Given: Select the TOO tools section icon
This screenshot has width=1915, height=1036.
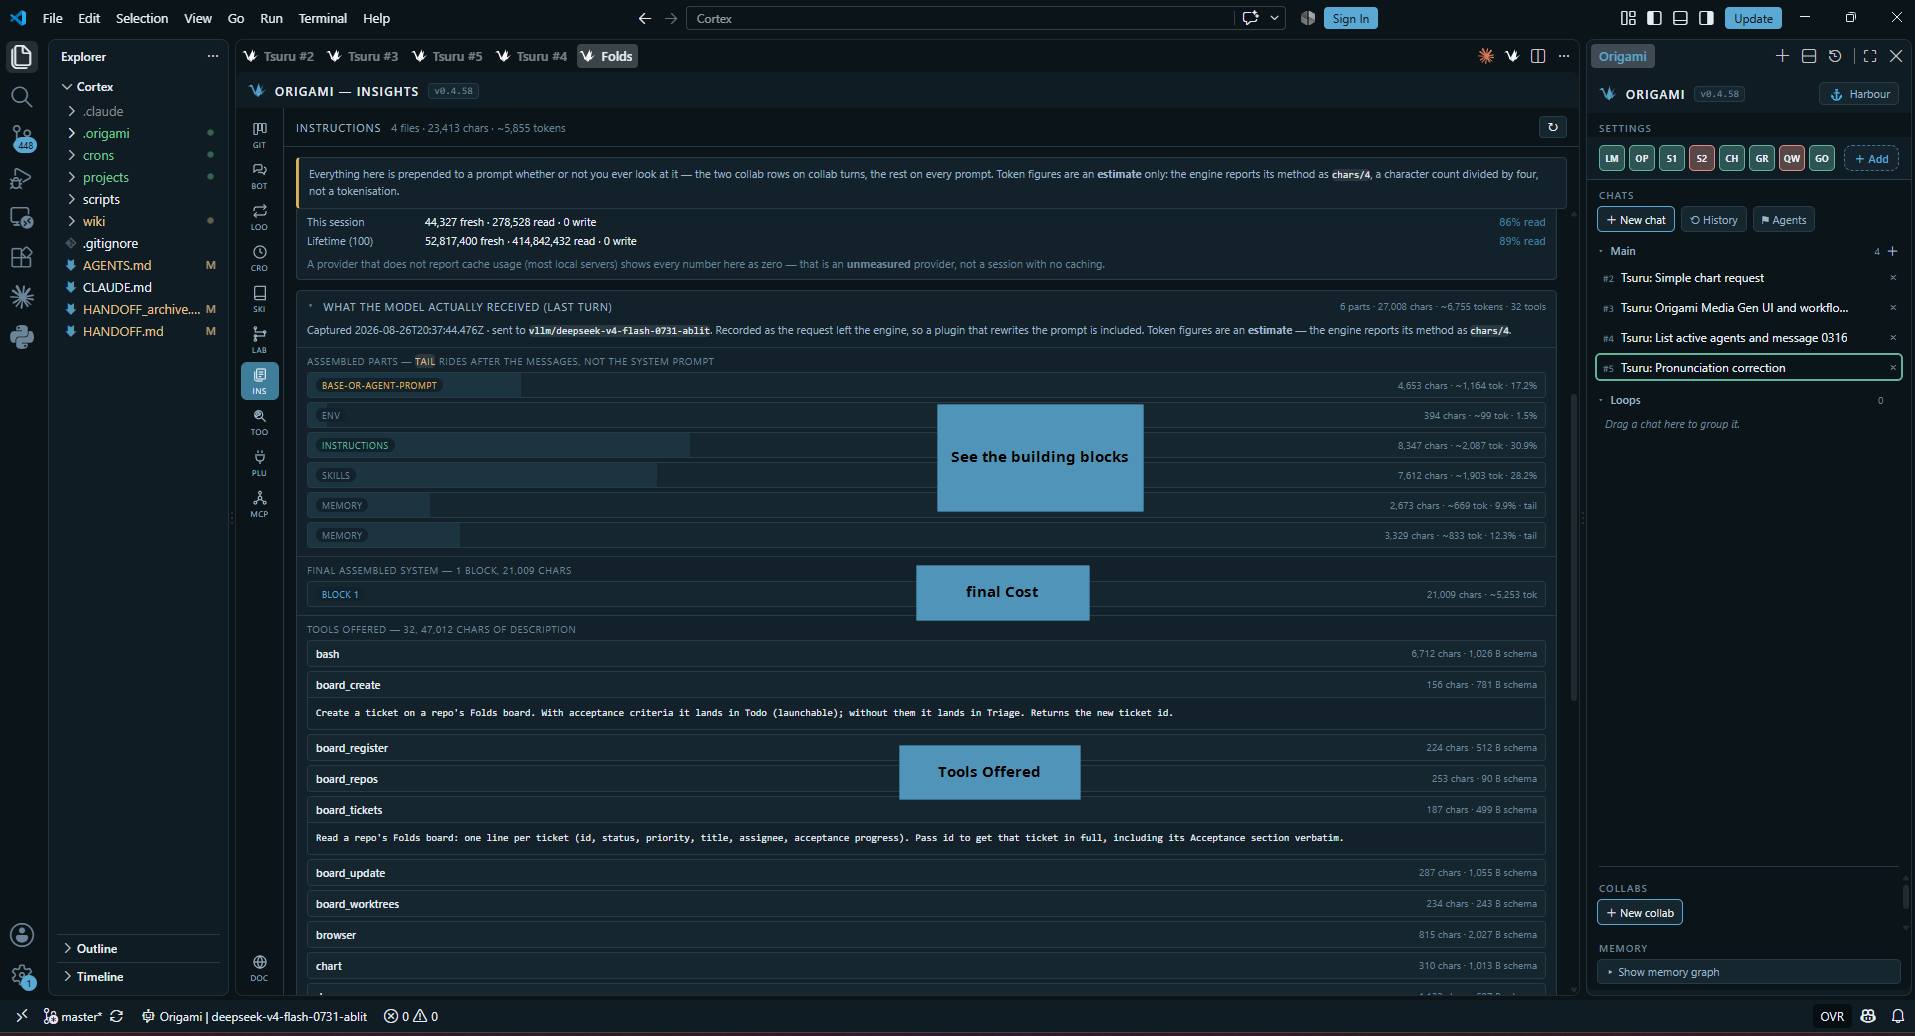Looking at the screenshot, I should [x=259, y=422].
